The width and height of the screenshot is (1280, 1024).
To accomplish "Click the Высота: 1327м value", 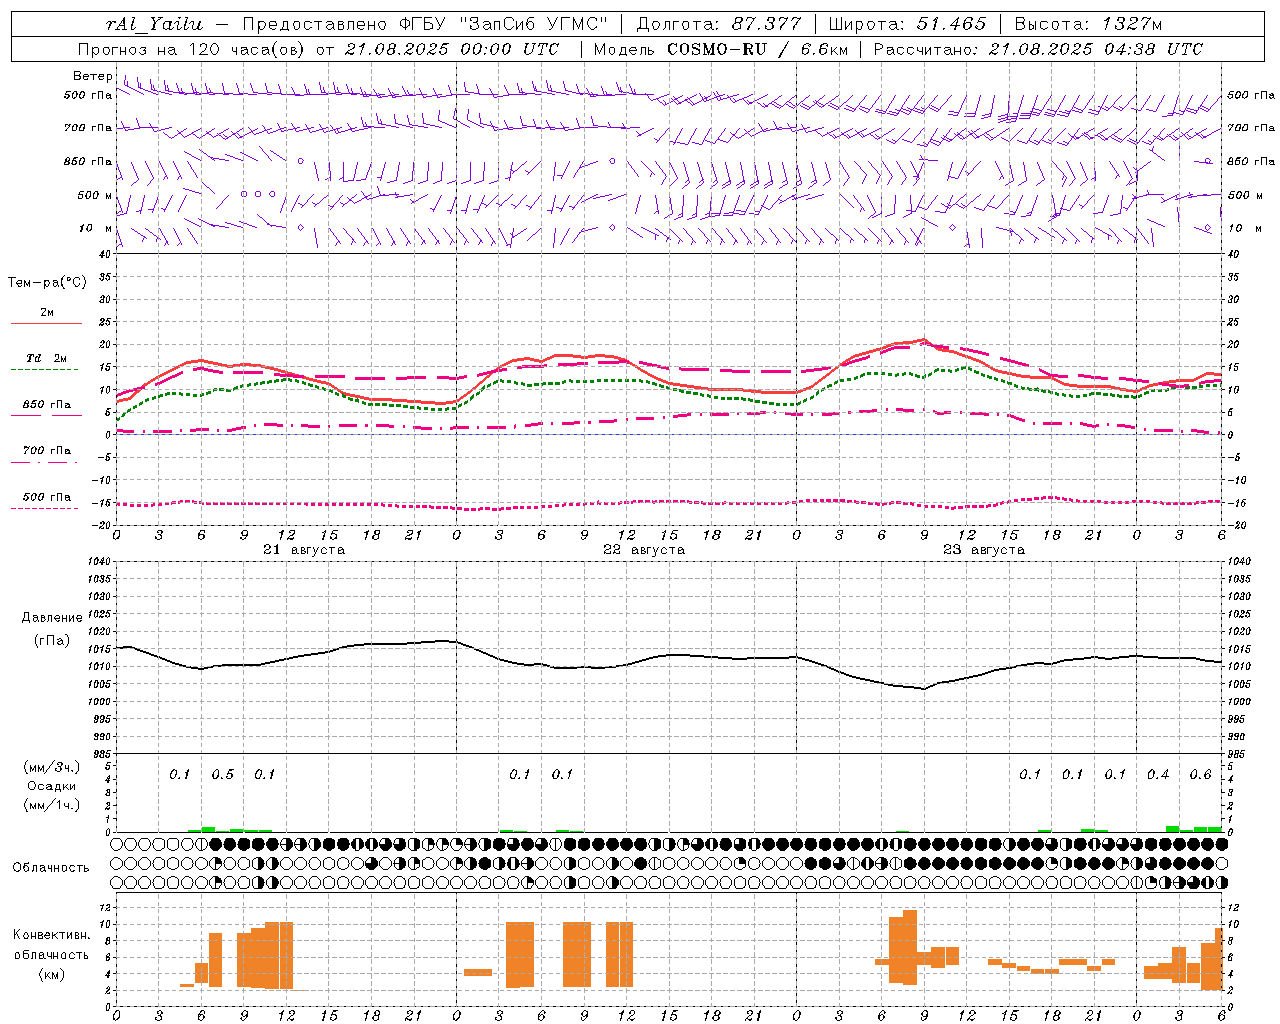I will pyautogui.click(x=1088, y=24).
